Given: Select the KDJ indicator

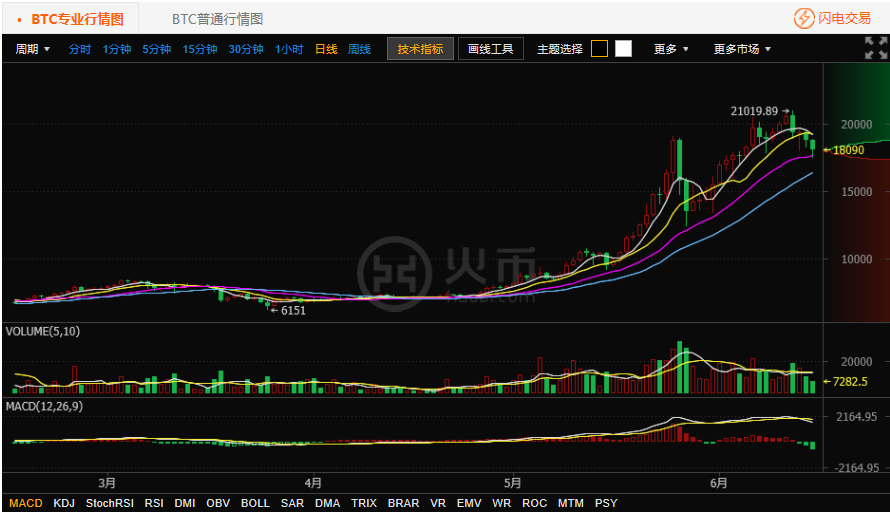Looking at the screenshot, I should coord(64,503).
